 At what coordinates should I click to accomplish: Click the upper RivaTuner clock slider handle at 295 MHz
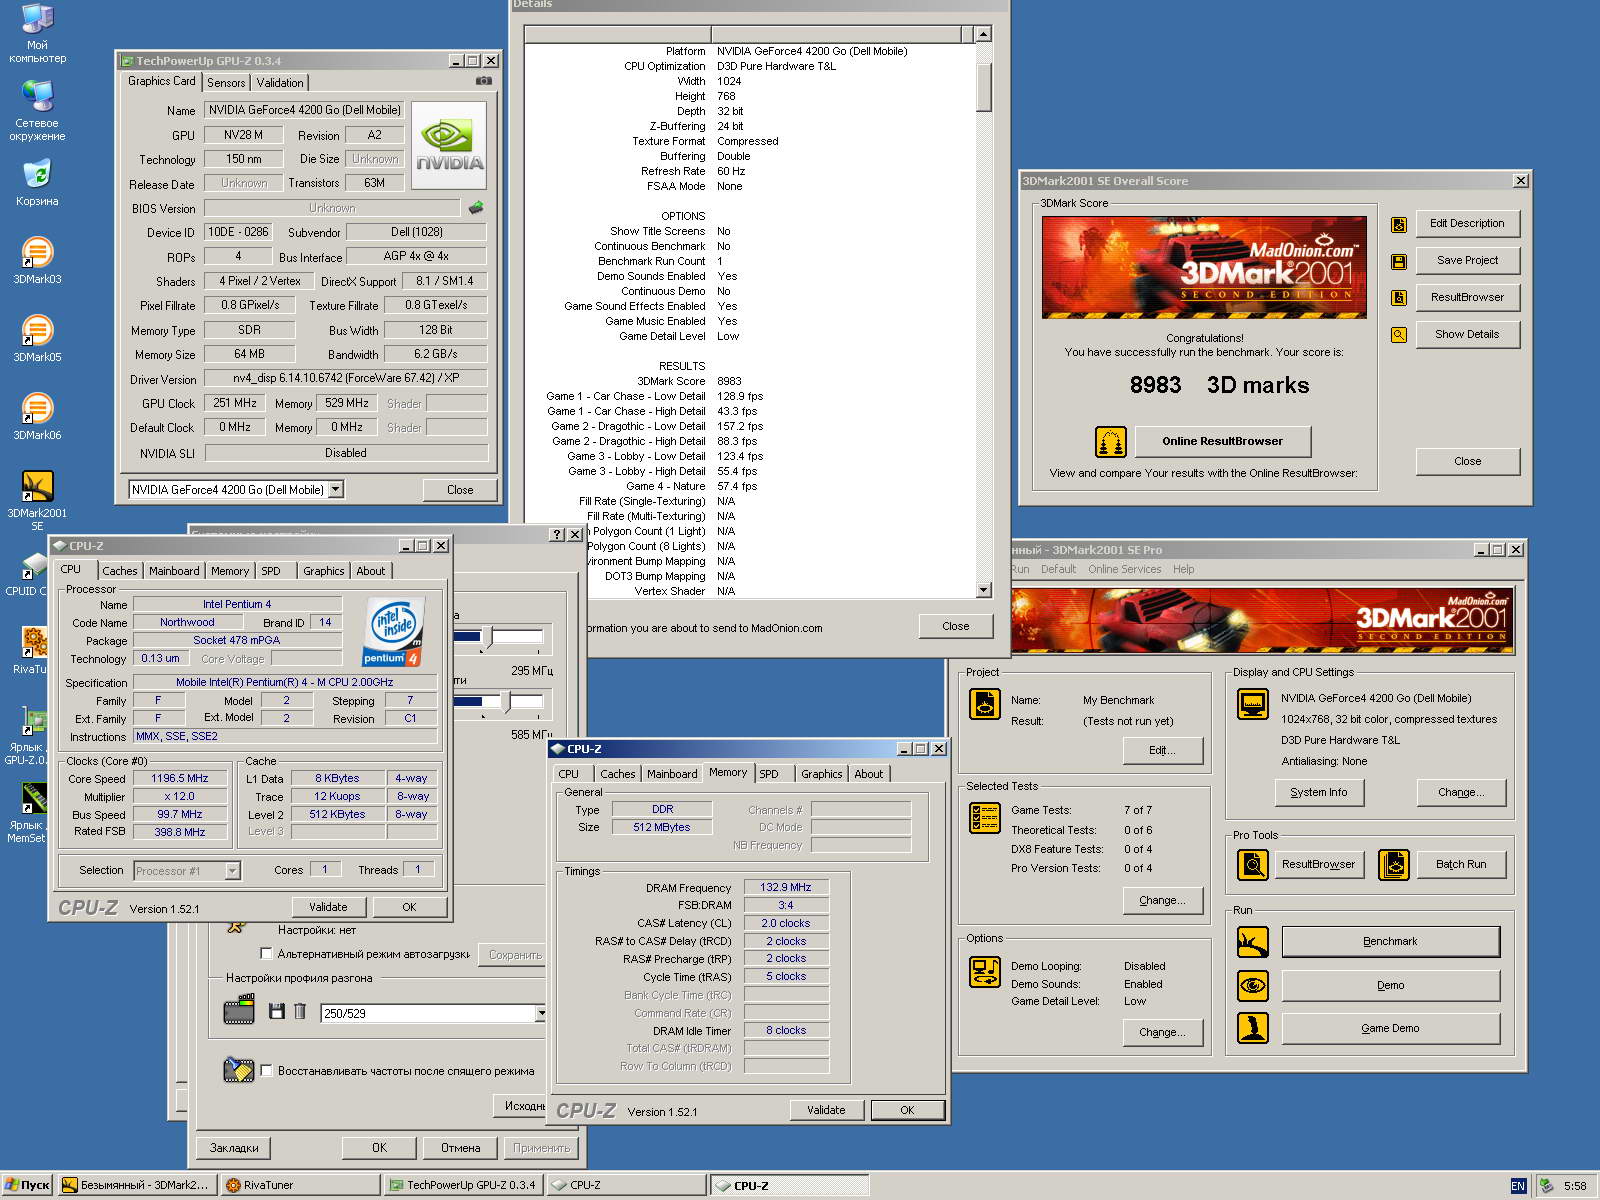coord(487,636)
